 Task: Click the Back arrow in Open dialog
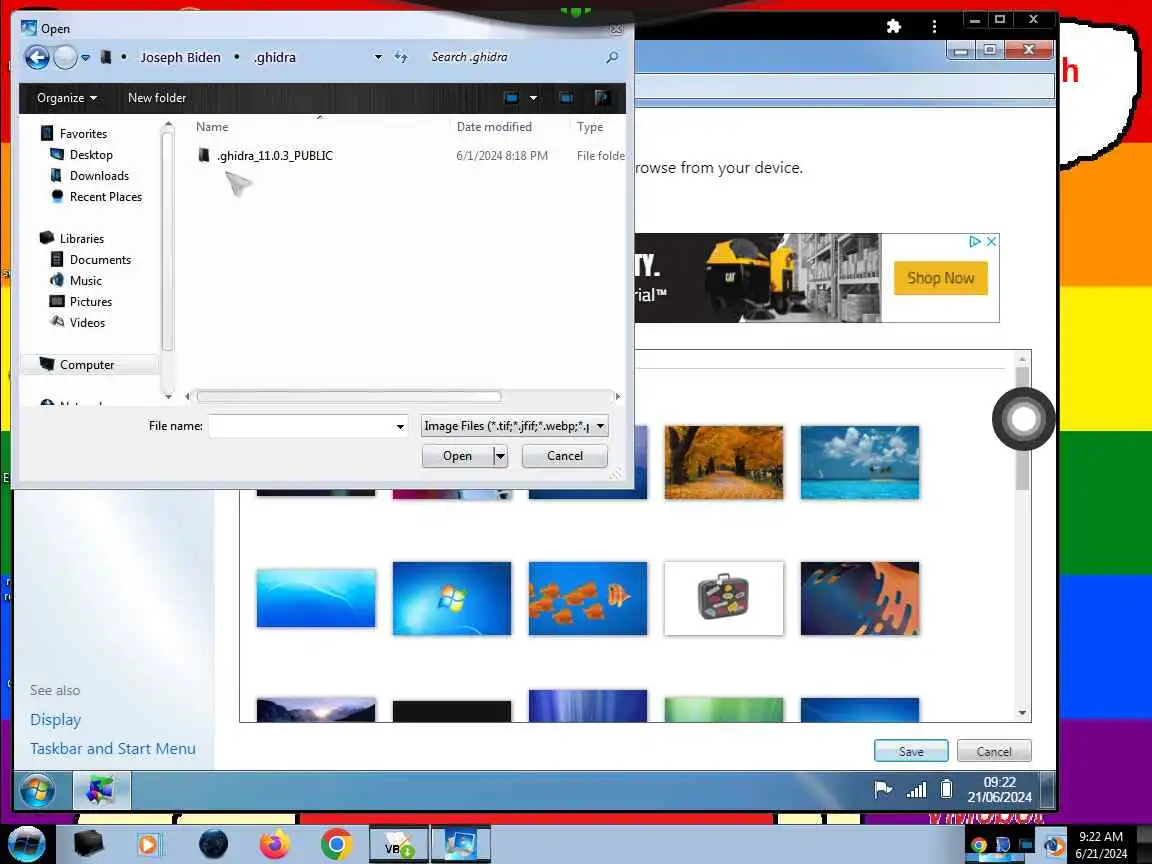coord(37,57)
